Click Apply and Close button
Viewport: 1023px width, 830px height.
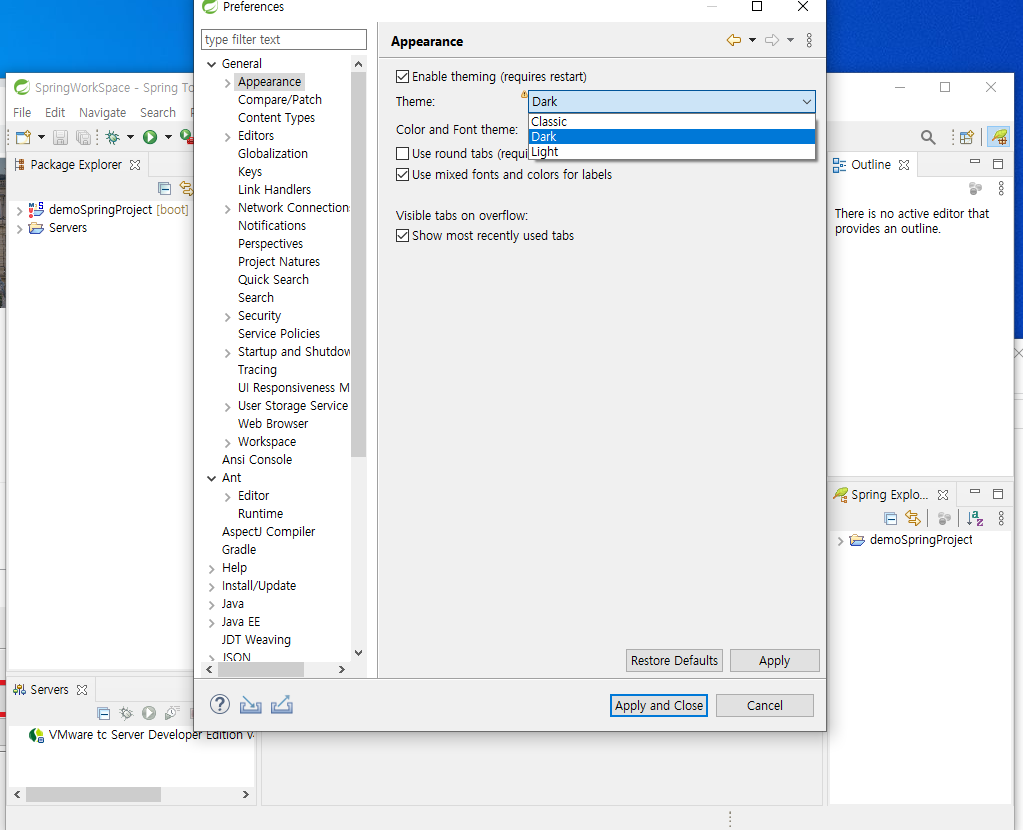point(659,705)
